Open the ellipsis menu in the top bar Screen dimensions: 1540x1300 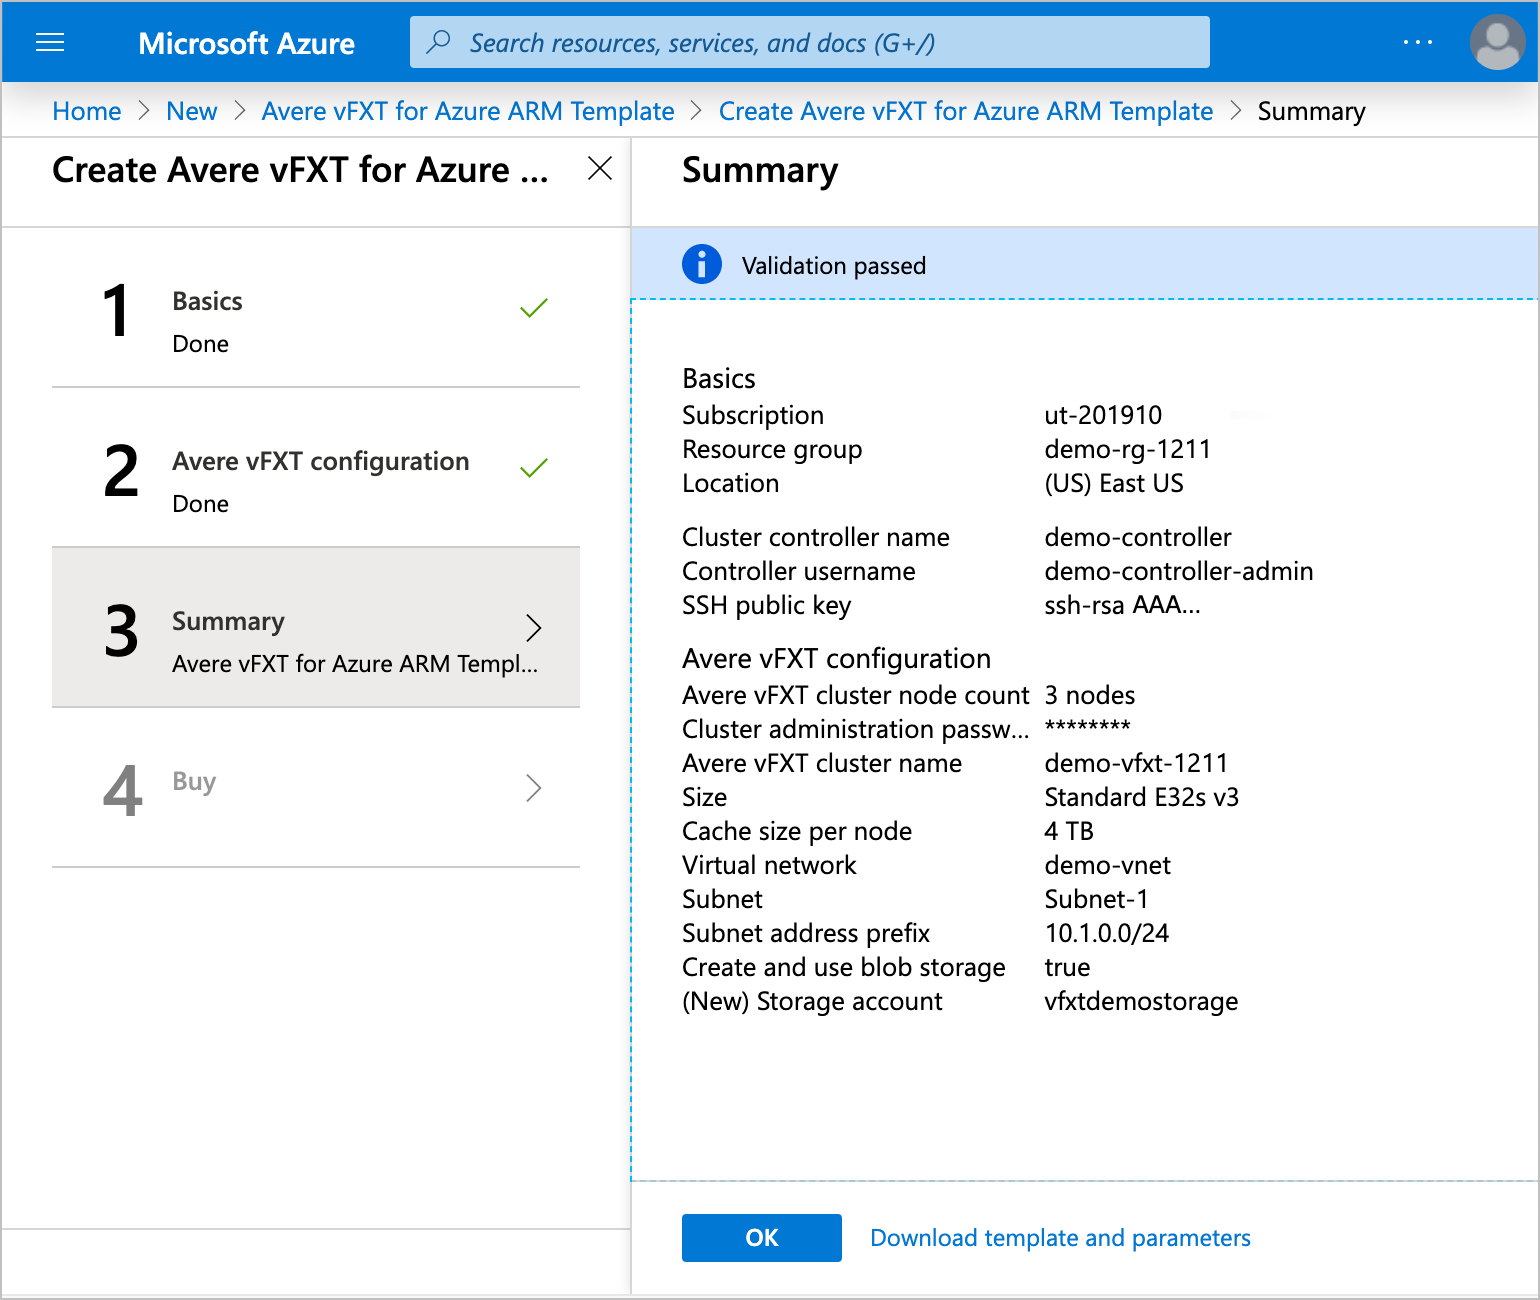pyautogui.click(x=1418, y=40)
